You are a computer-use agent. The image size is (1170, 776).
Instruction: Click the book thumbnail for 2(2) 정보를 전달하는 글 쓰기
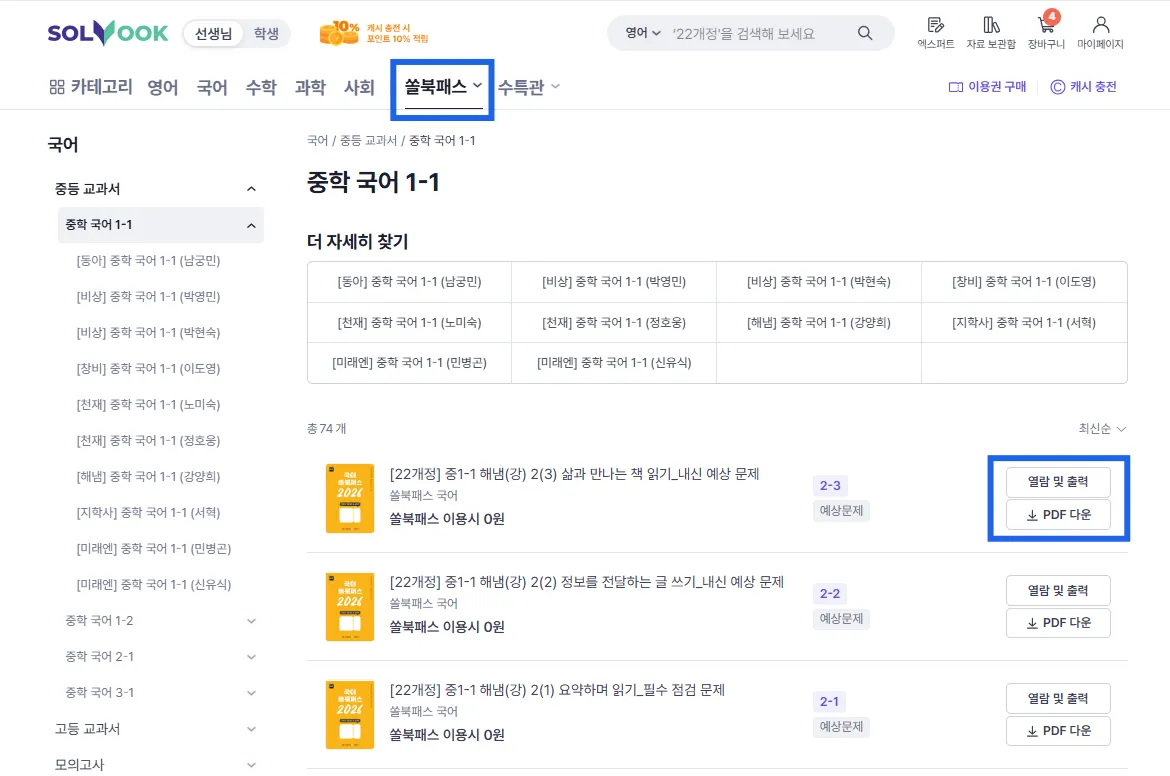coord(350,607)
